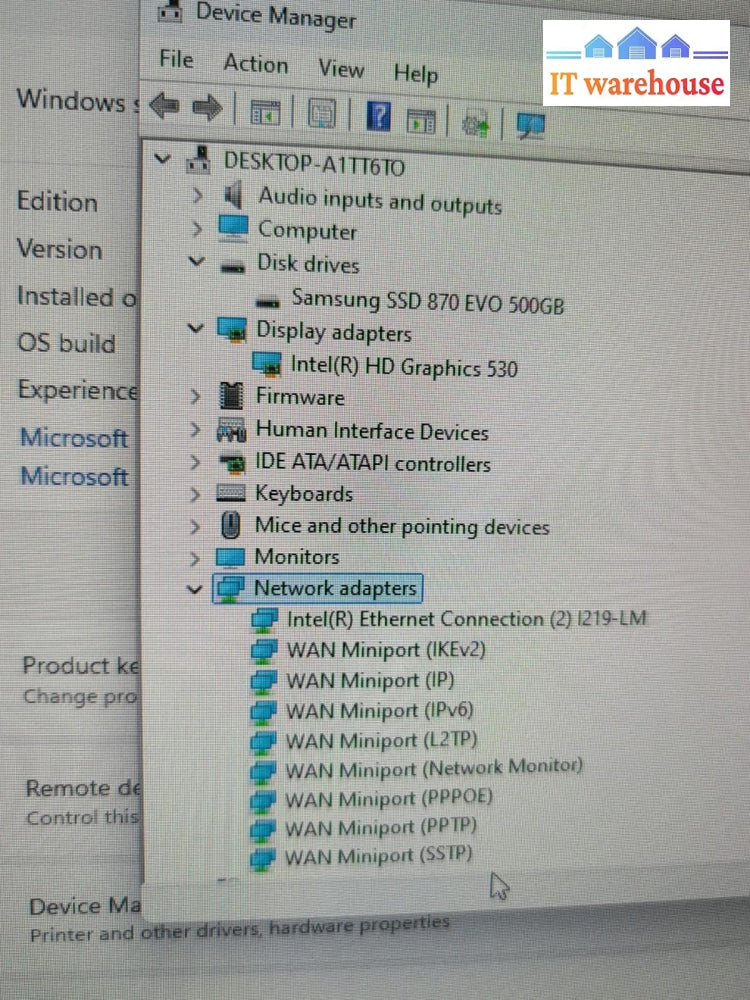This screenshot has width=750, height=1000.
Task: Click the Forward arrow toolbar icon
Action: 207,108
